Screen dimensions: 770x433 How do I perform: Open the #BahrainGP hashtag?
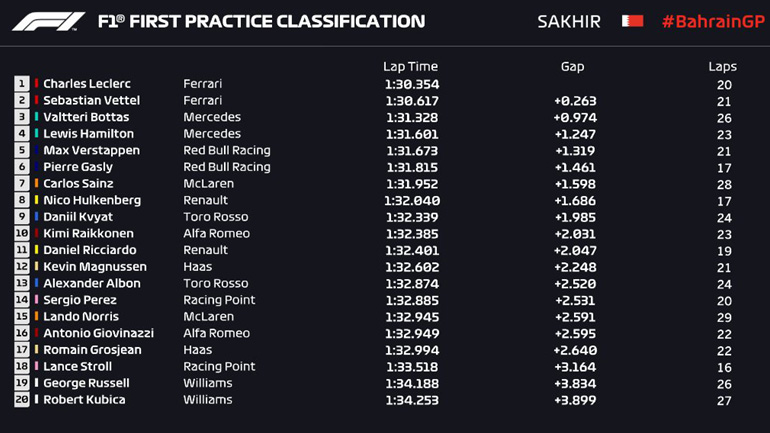pyautogui.click(x=710, y=21)
